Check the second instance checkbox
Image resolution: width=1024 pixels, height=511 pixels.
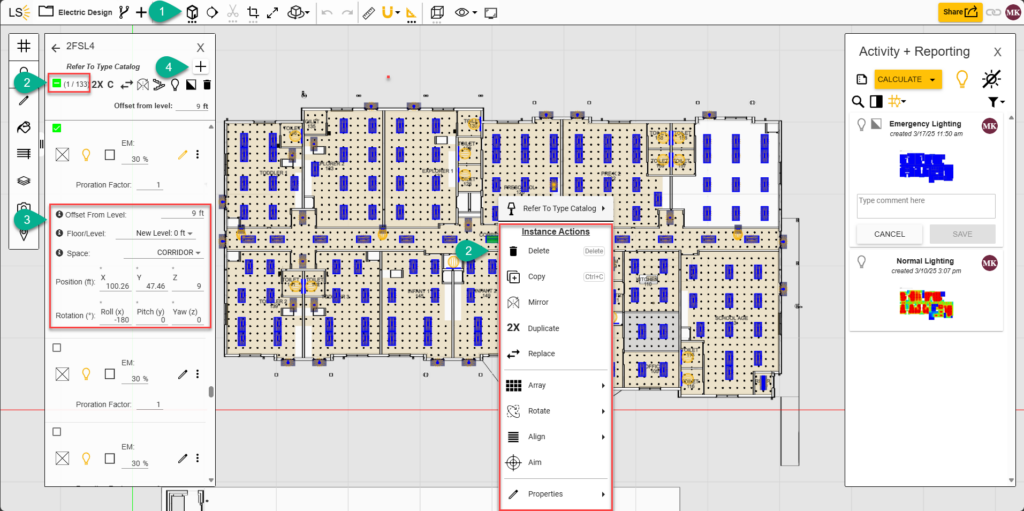point(57,347)
